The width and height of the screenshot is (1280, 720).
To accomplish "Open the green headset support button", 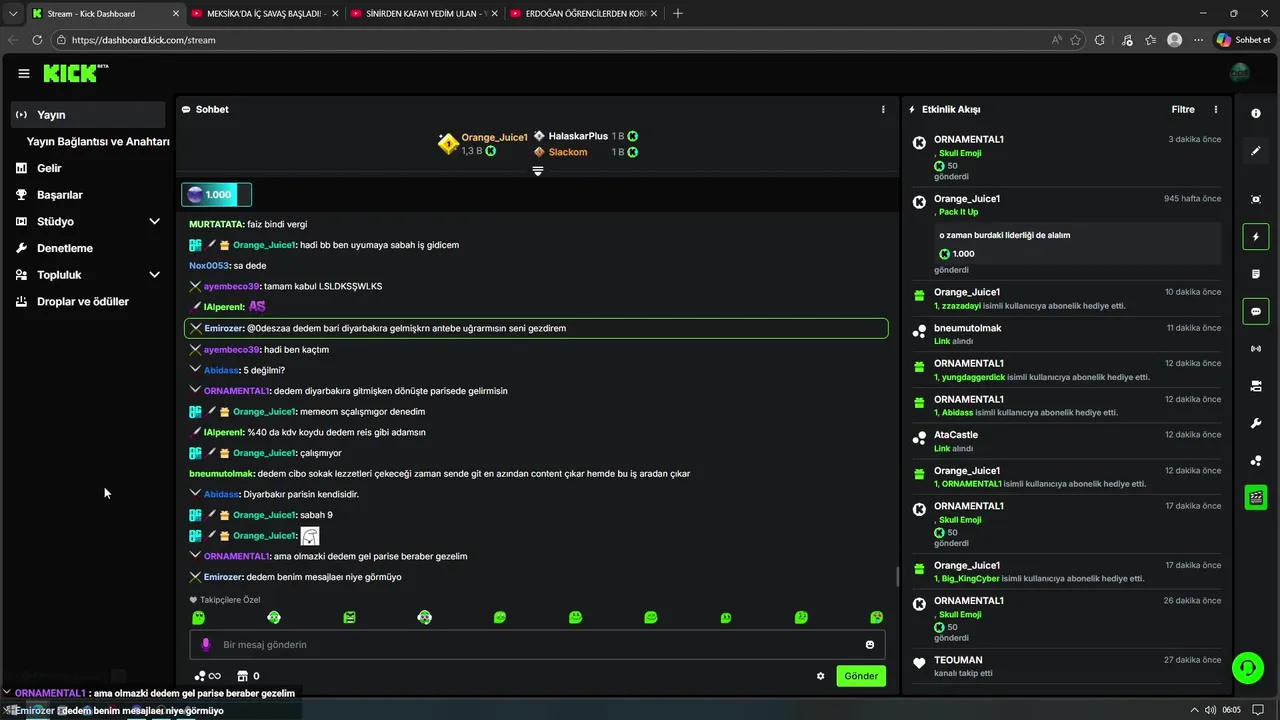I will (1247, 668).
